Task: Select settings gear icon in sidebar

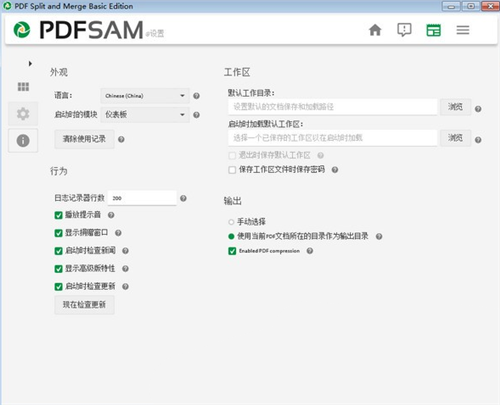Action: point(23,114)
